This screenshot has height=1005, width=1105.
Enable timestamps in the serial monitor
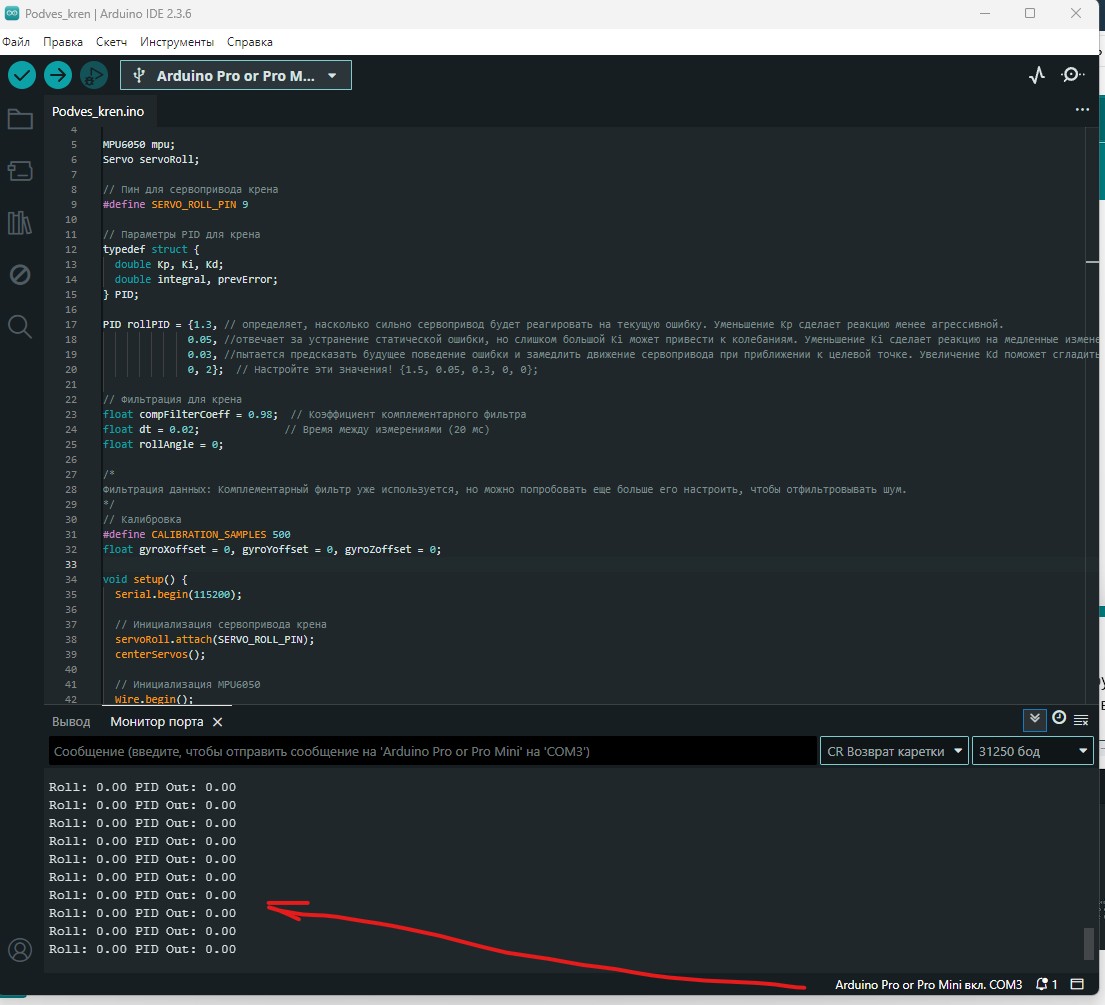[1058, 718]
